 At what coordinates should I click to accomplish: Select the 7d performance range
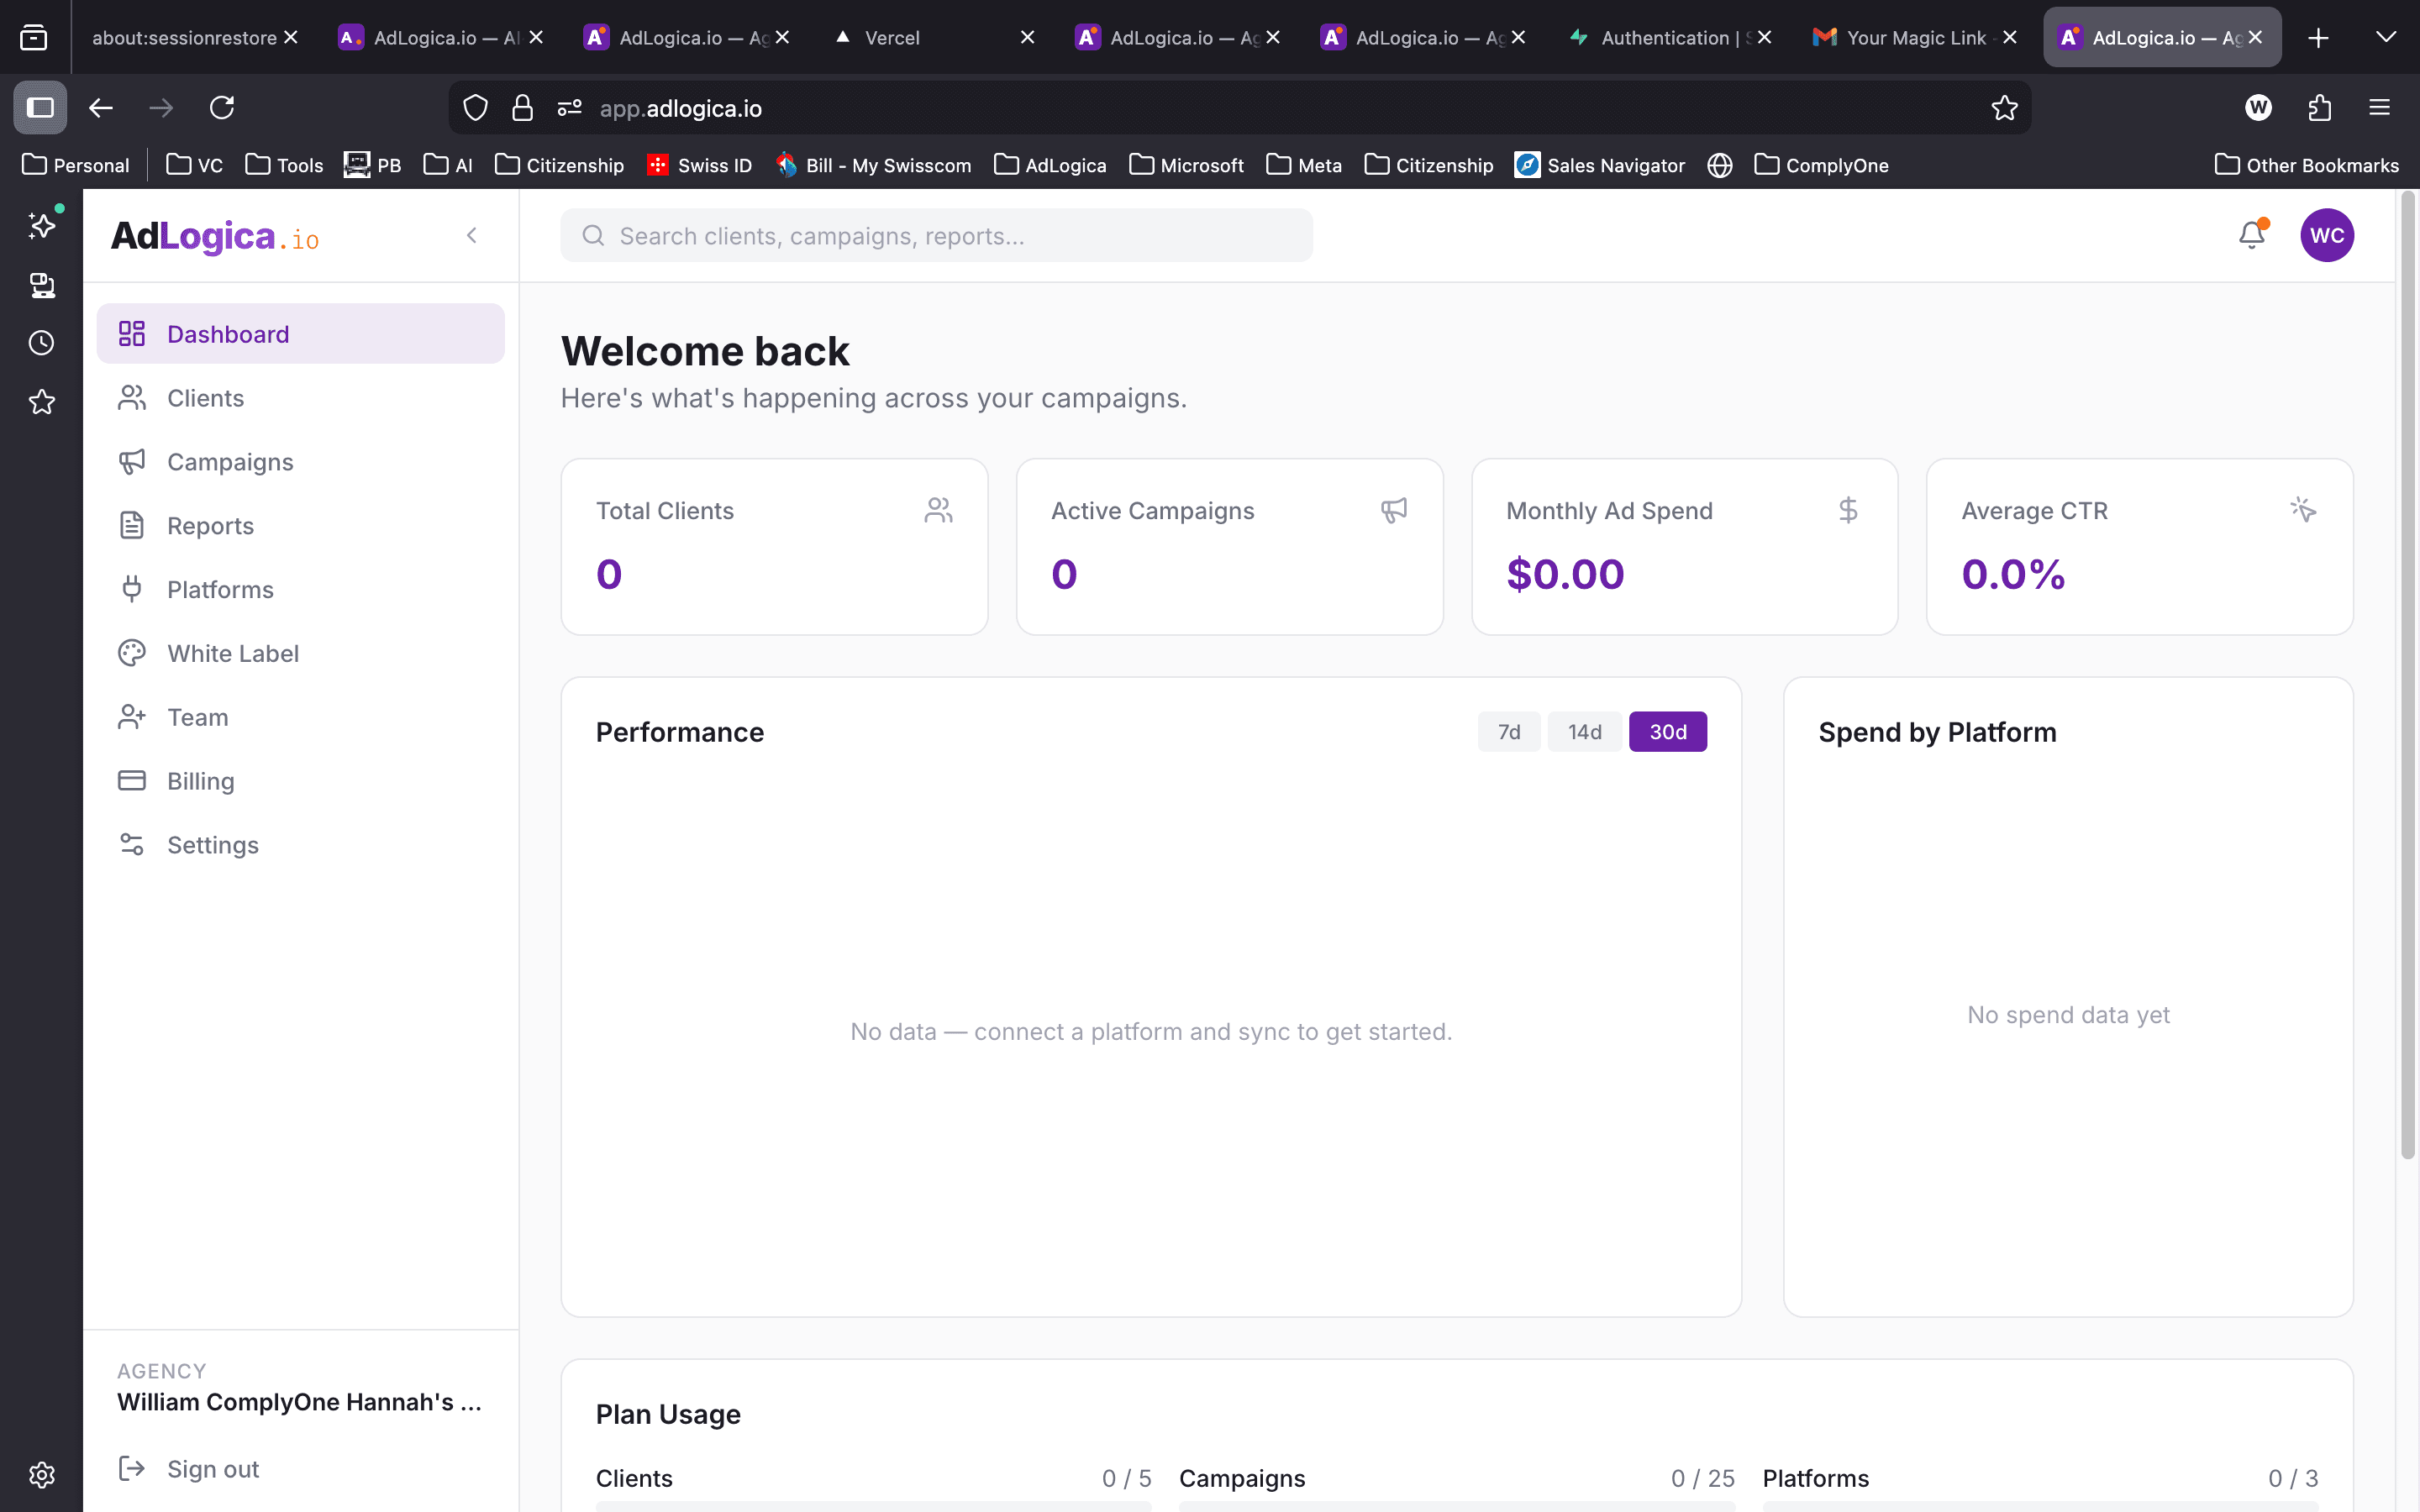[1509, 731]
